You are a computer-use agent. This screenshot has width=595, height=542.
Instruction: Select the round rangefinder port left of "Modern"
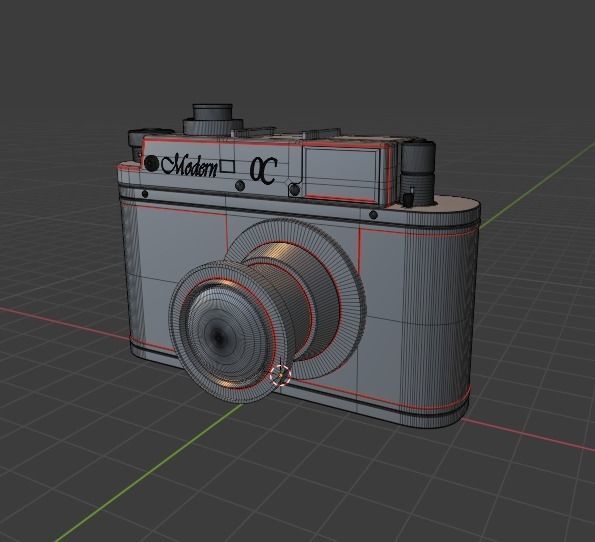coord(151,163)
